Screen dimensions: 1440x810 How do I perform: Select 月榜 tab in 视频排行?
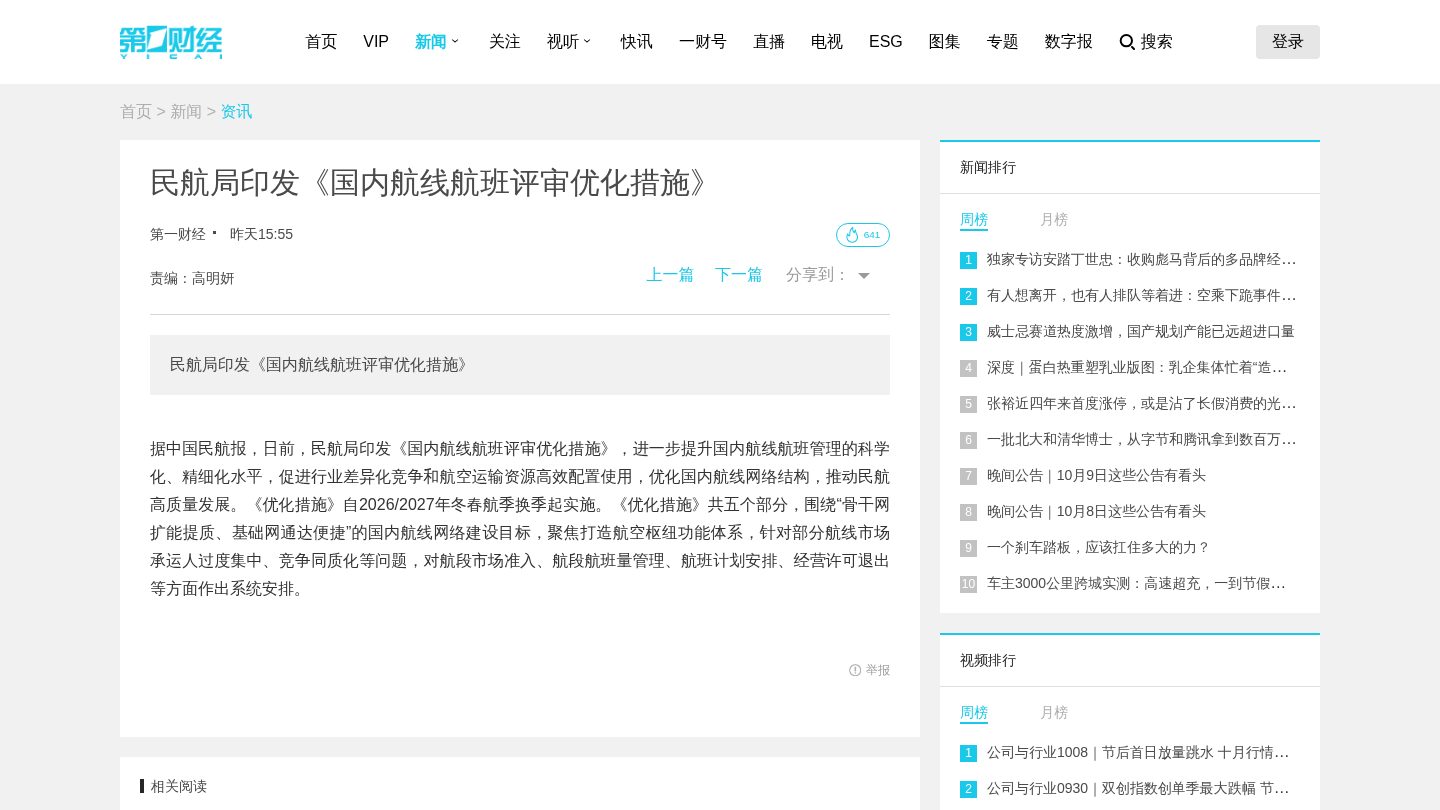coord(1054,713)
